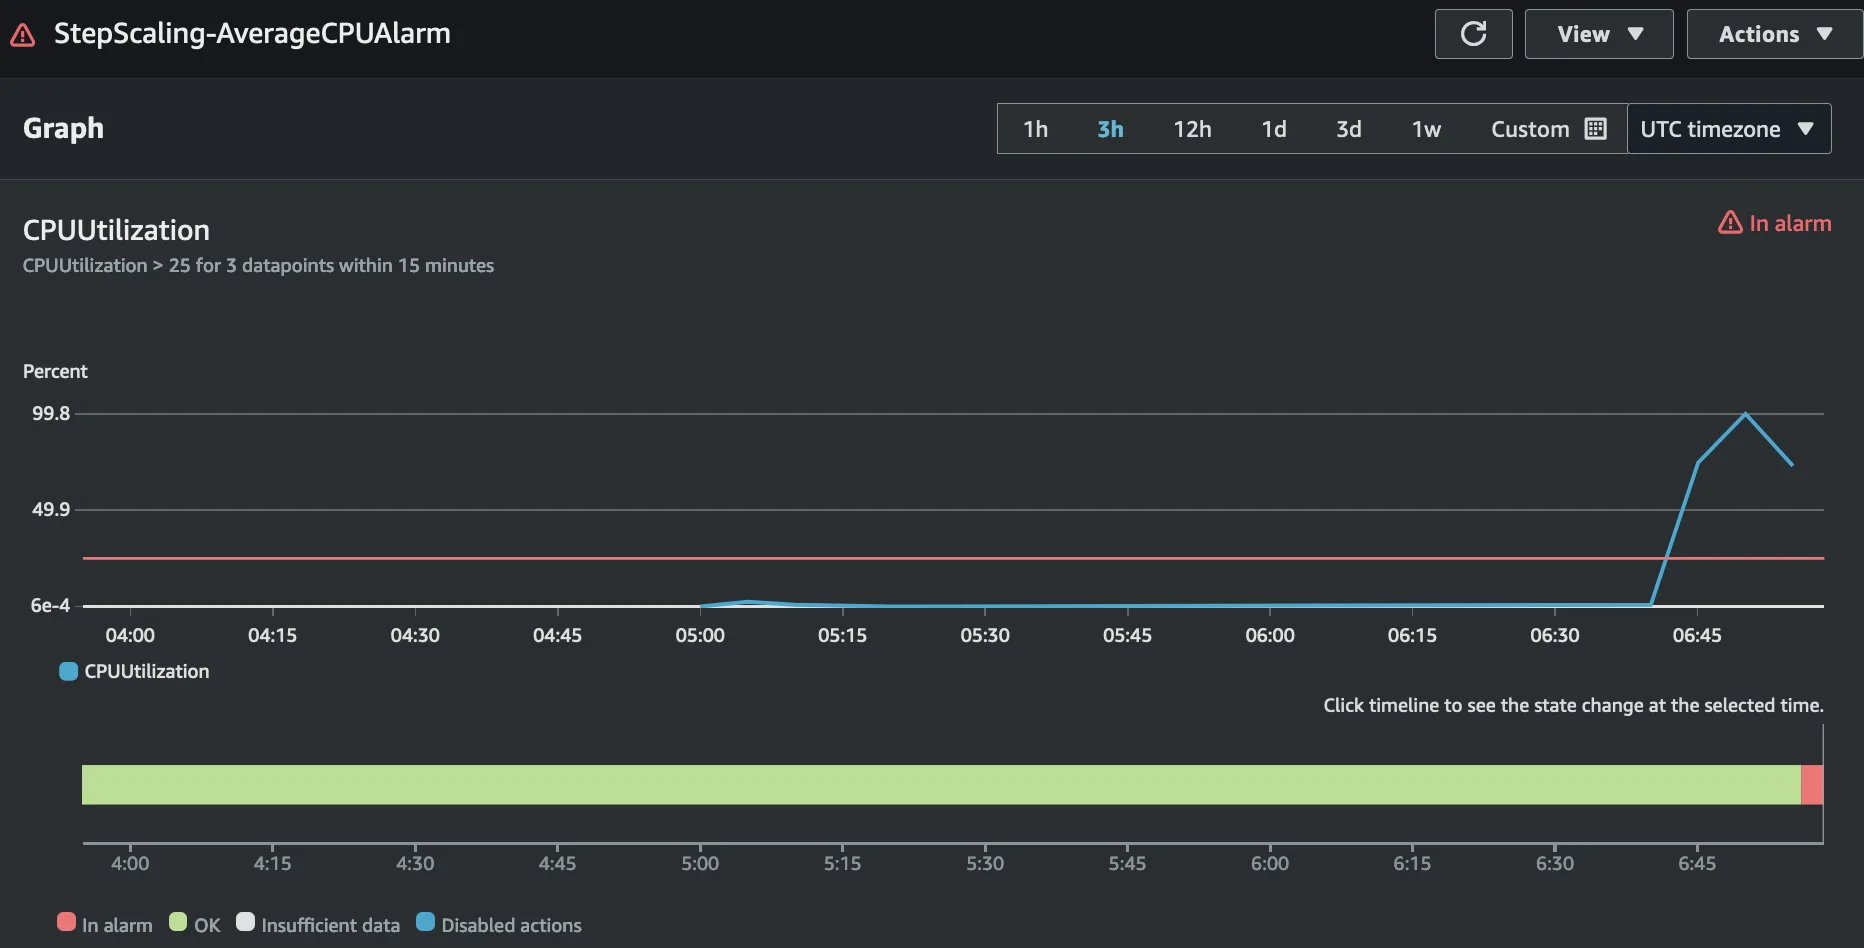Click the red In alarm segment on timeline
The width and height of the screenshot is (1864, 948).
click(x=1812, y=785)
